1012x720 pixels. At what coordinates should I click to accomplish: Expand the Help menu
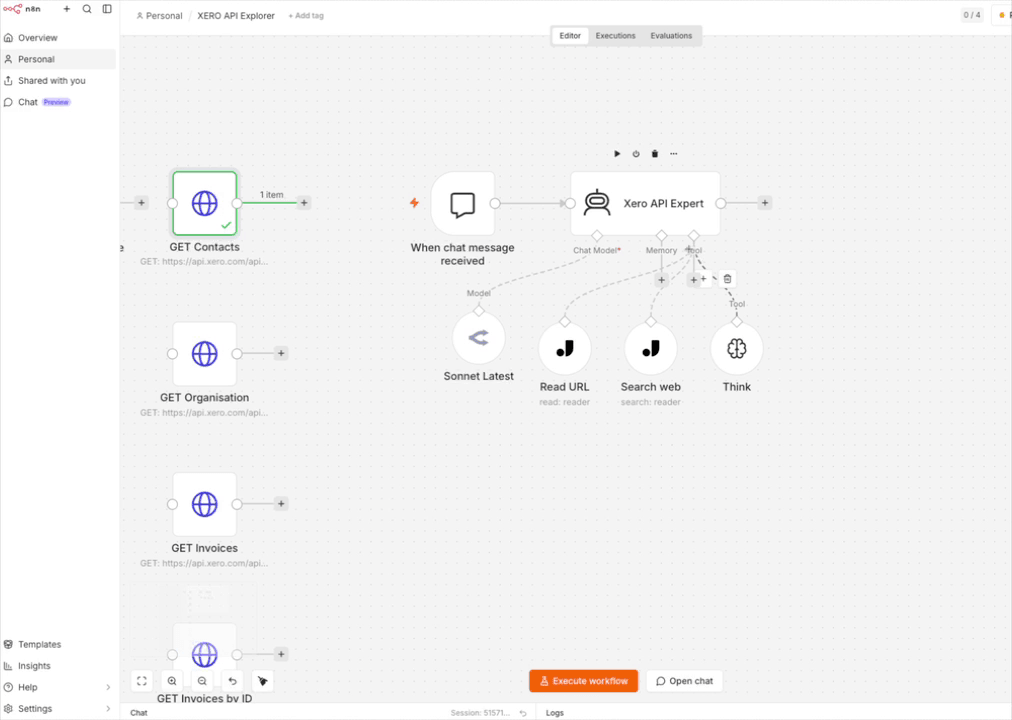[x=58, y=687]
